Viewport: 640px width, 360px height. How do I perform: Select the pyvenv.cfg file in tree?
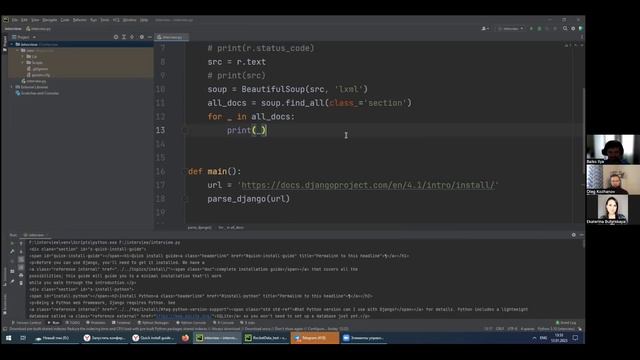(x=39, y=75)
